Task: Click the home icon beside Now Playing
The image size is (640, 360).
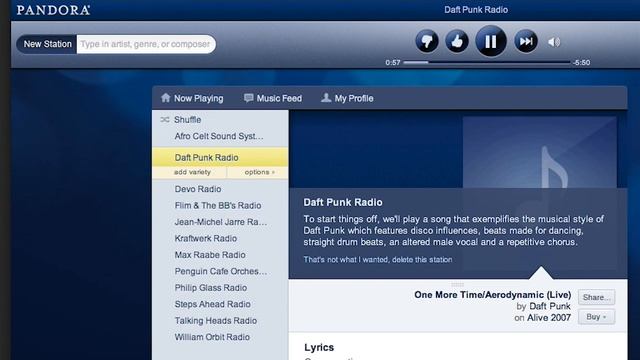Action: 165,98
